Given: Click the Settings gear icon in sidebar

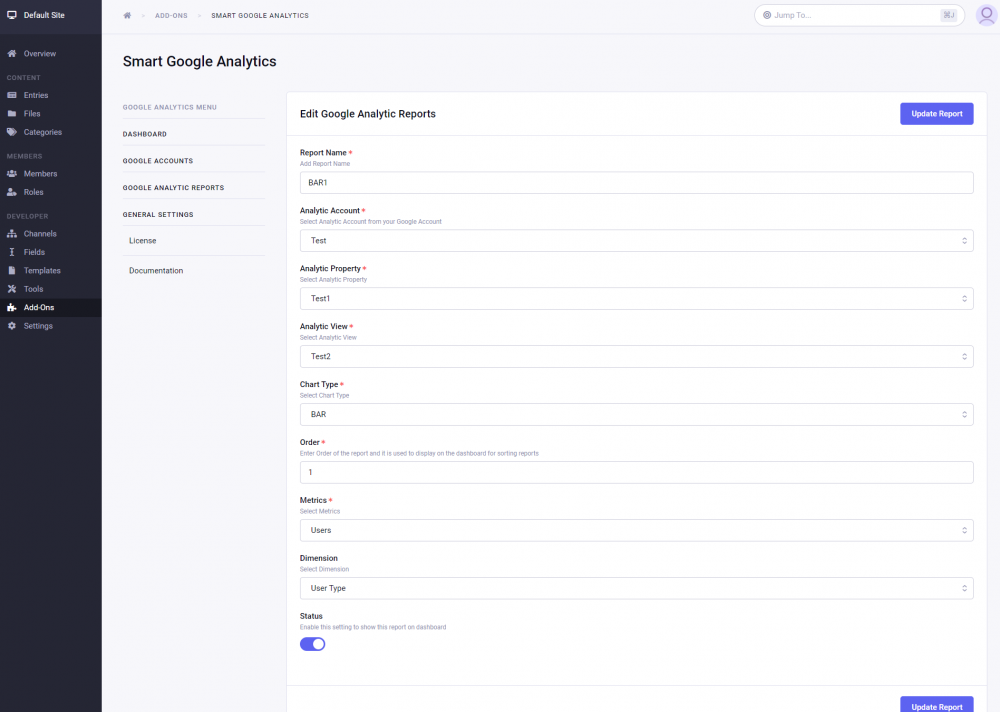Looking at the screenshot, I should pyautogui.click(x=12, y=326).
